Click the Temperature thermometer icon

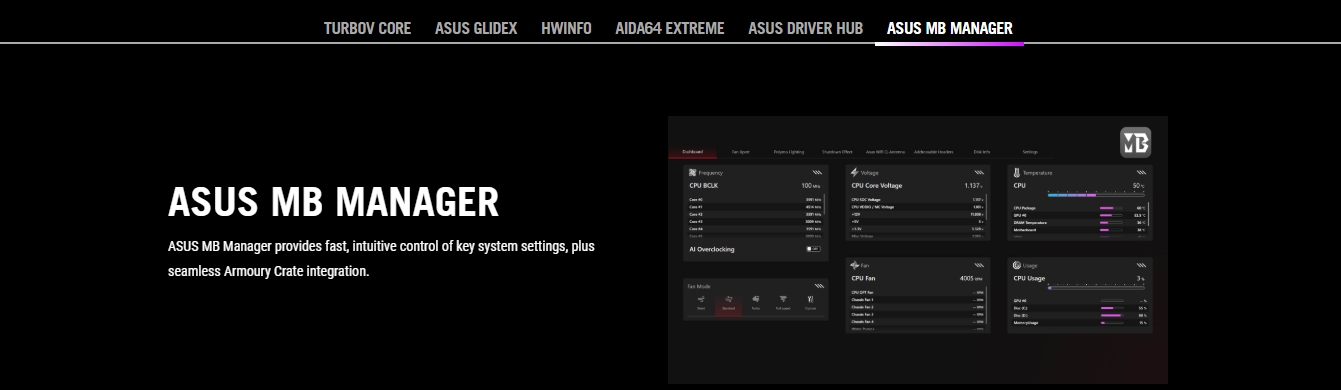point(1016,173)
